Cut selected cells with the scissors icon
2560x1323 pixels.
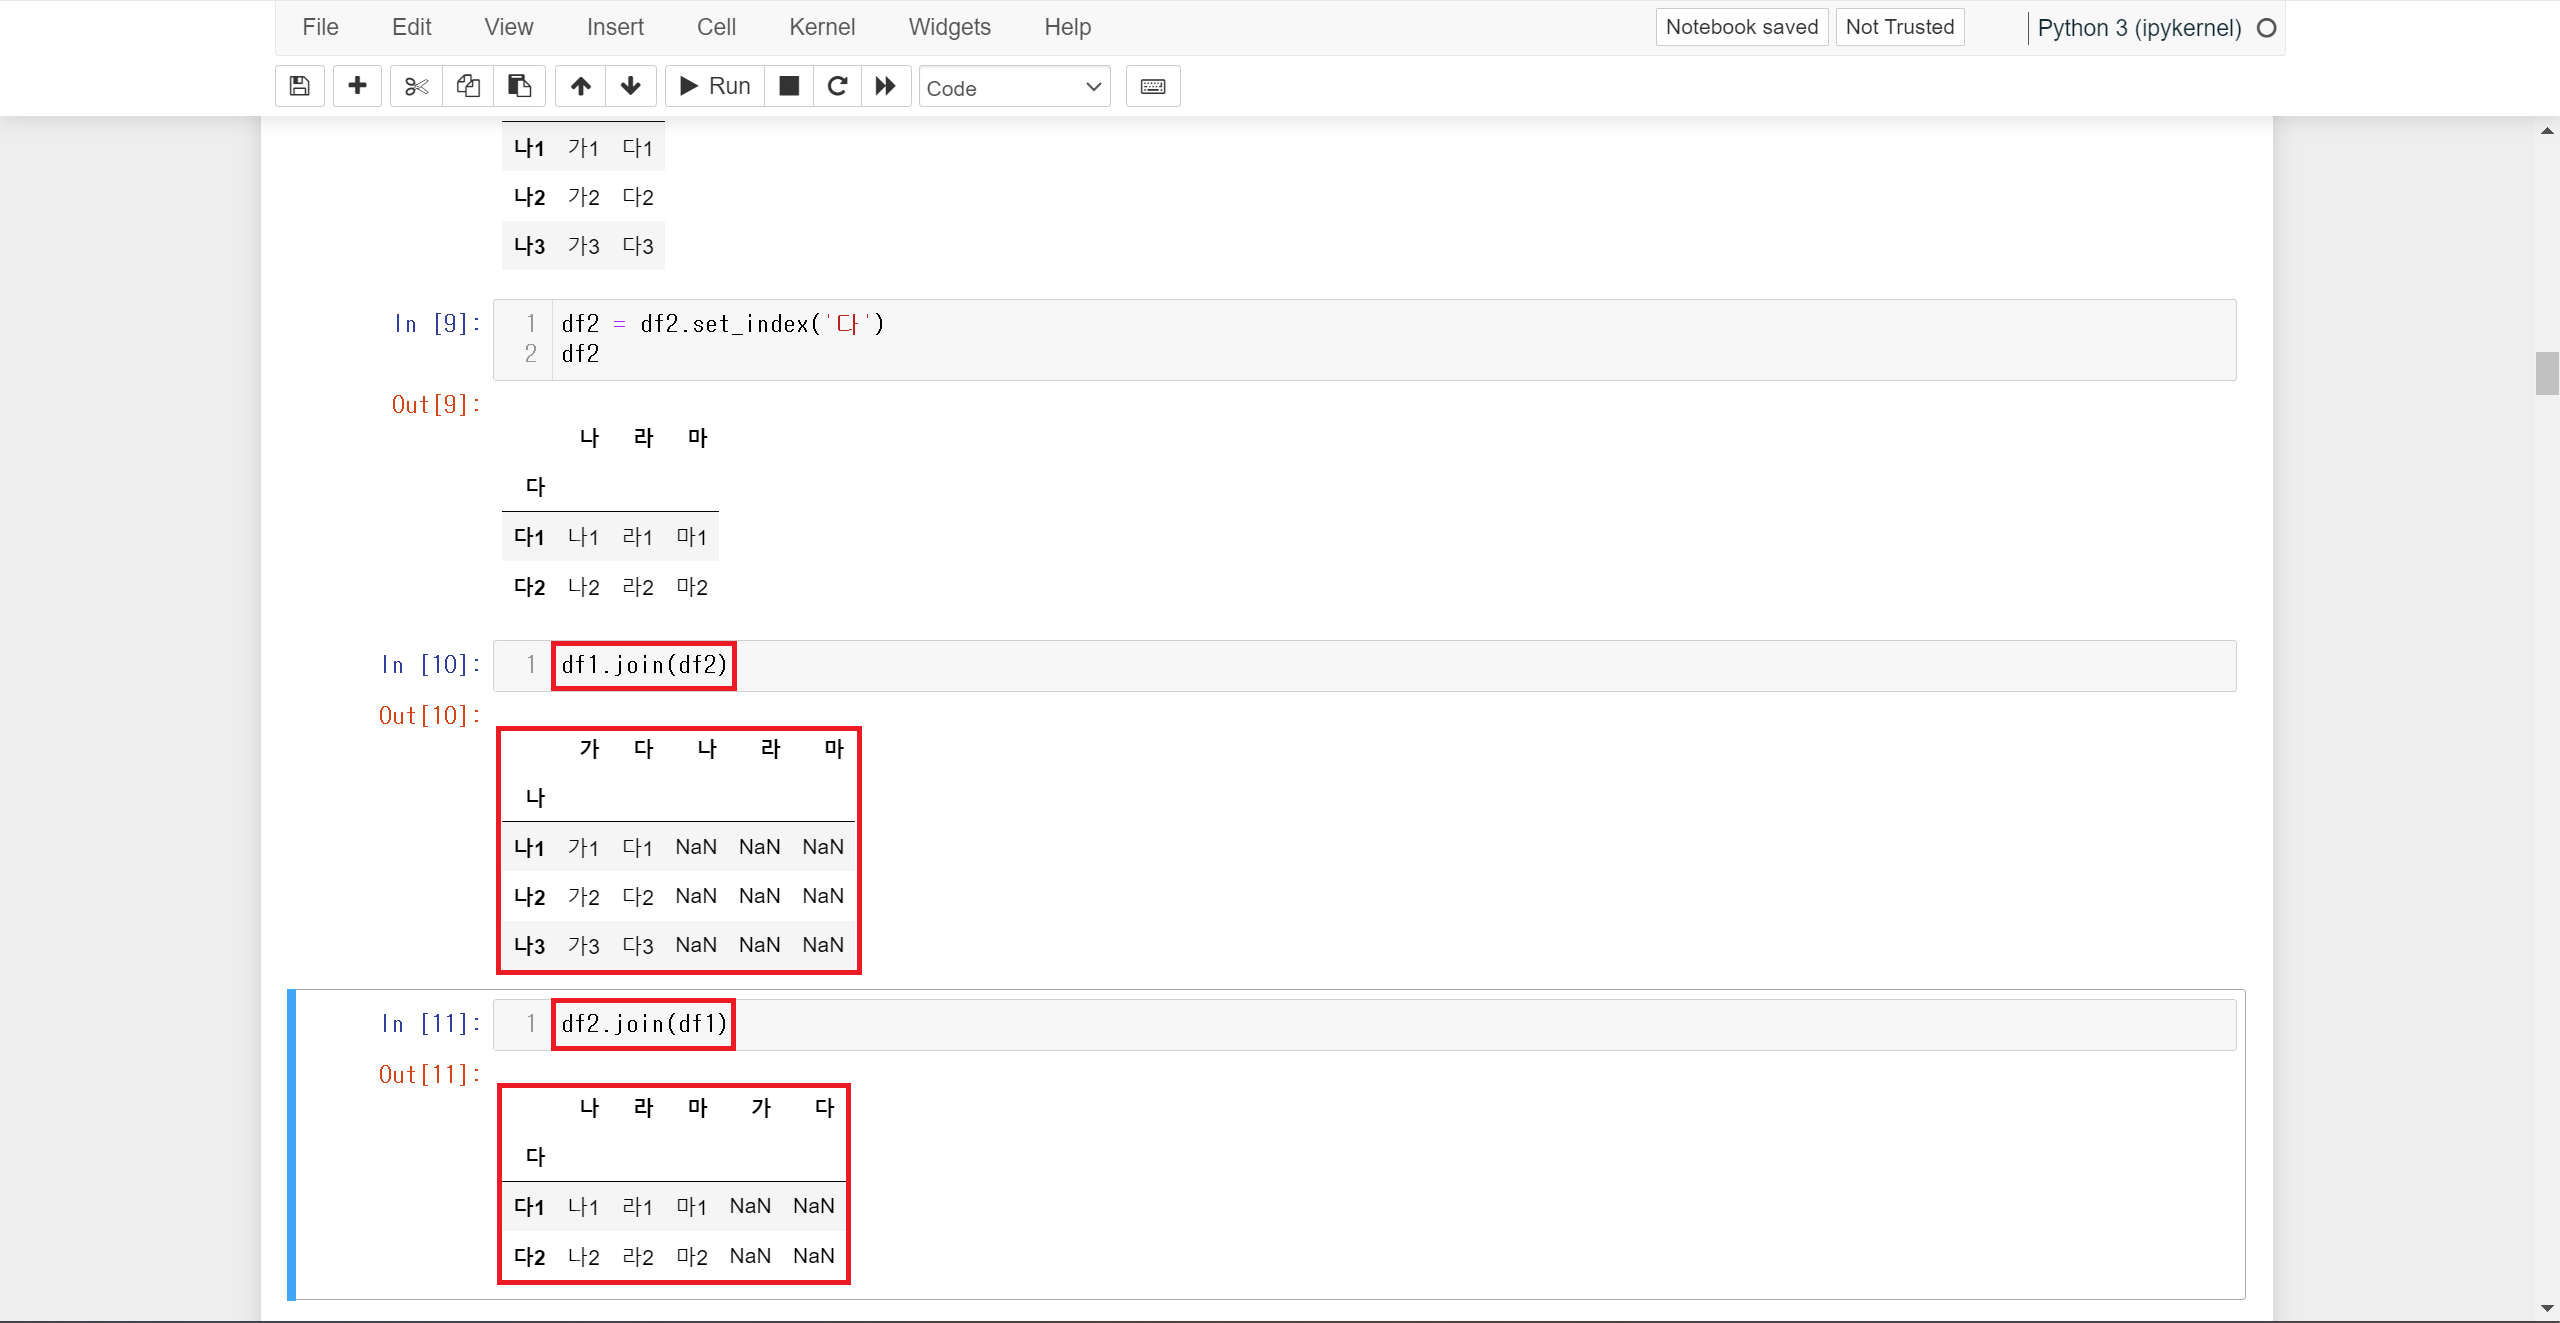point(416,86)
